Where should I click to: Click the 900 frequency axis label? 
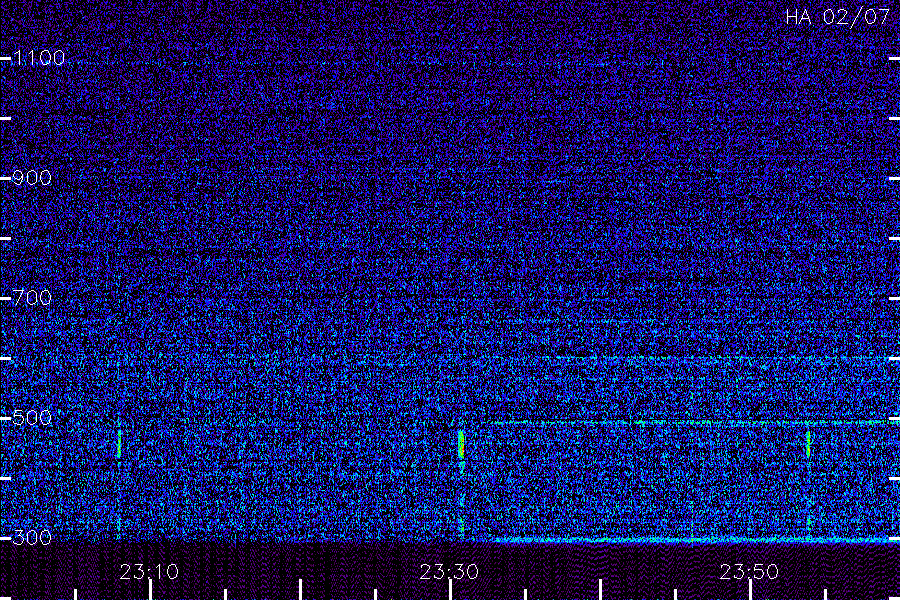point(32,178)
